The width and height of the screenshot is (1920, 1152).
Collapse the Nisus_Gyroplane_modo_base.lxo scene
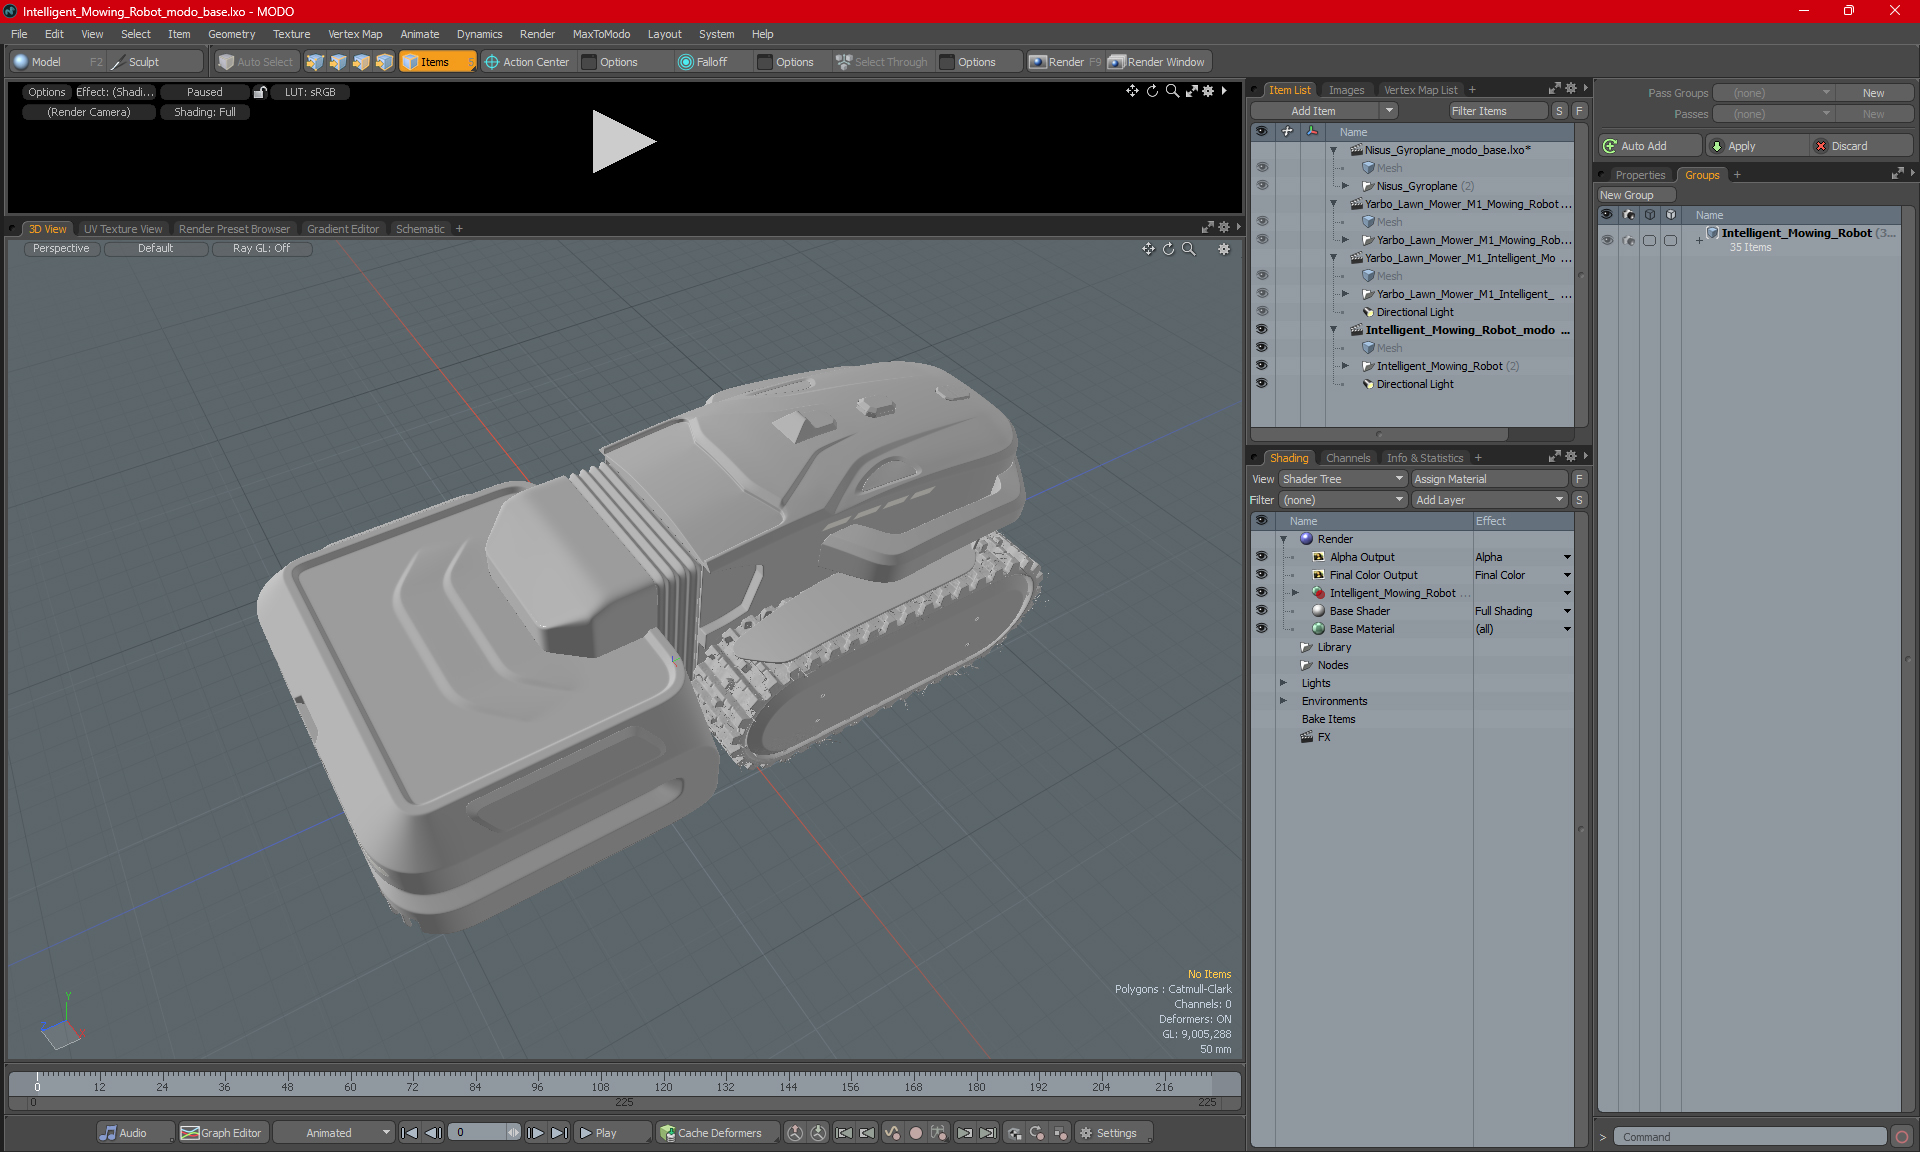point(1334,150)
